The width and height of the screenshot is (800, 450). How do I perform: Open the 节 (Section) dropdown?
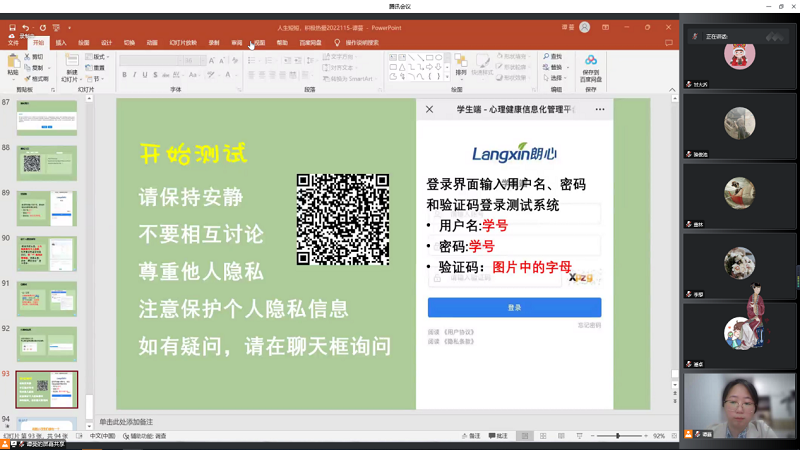95,79
